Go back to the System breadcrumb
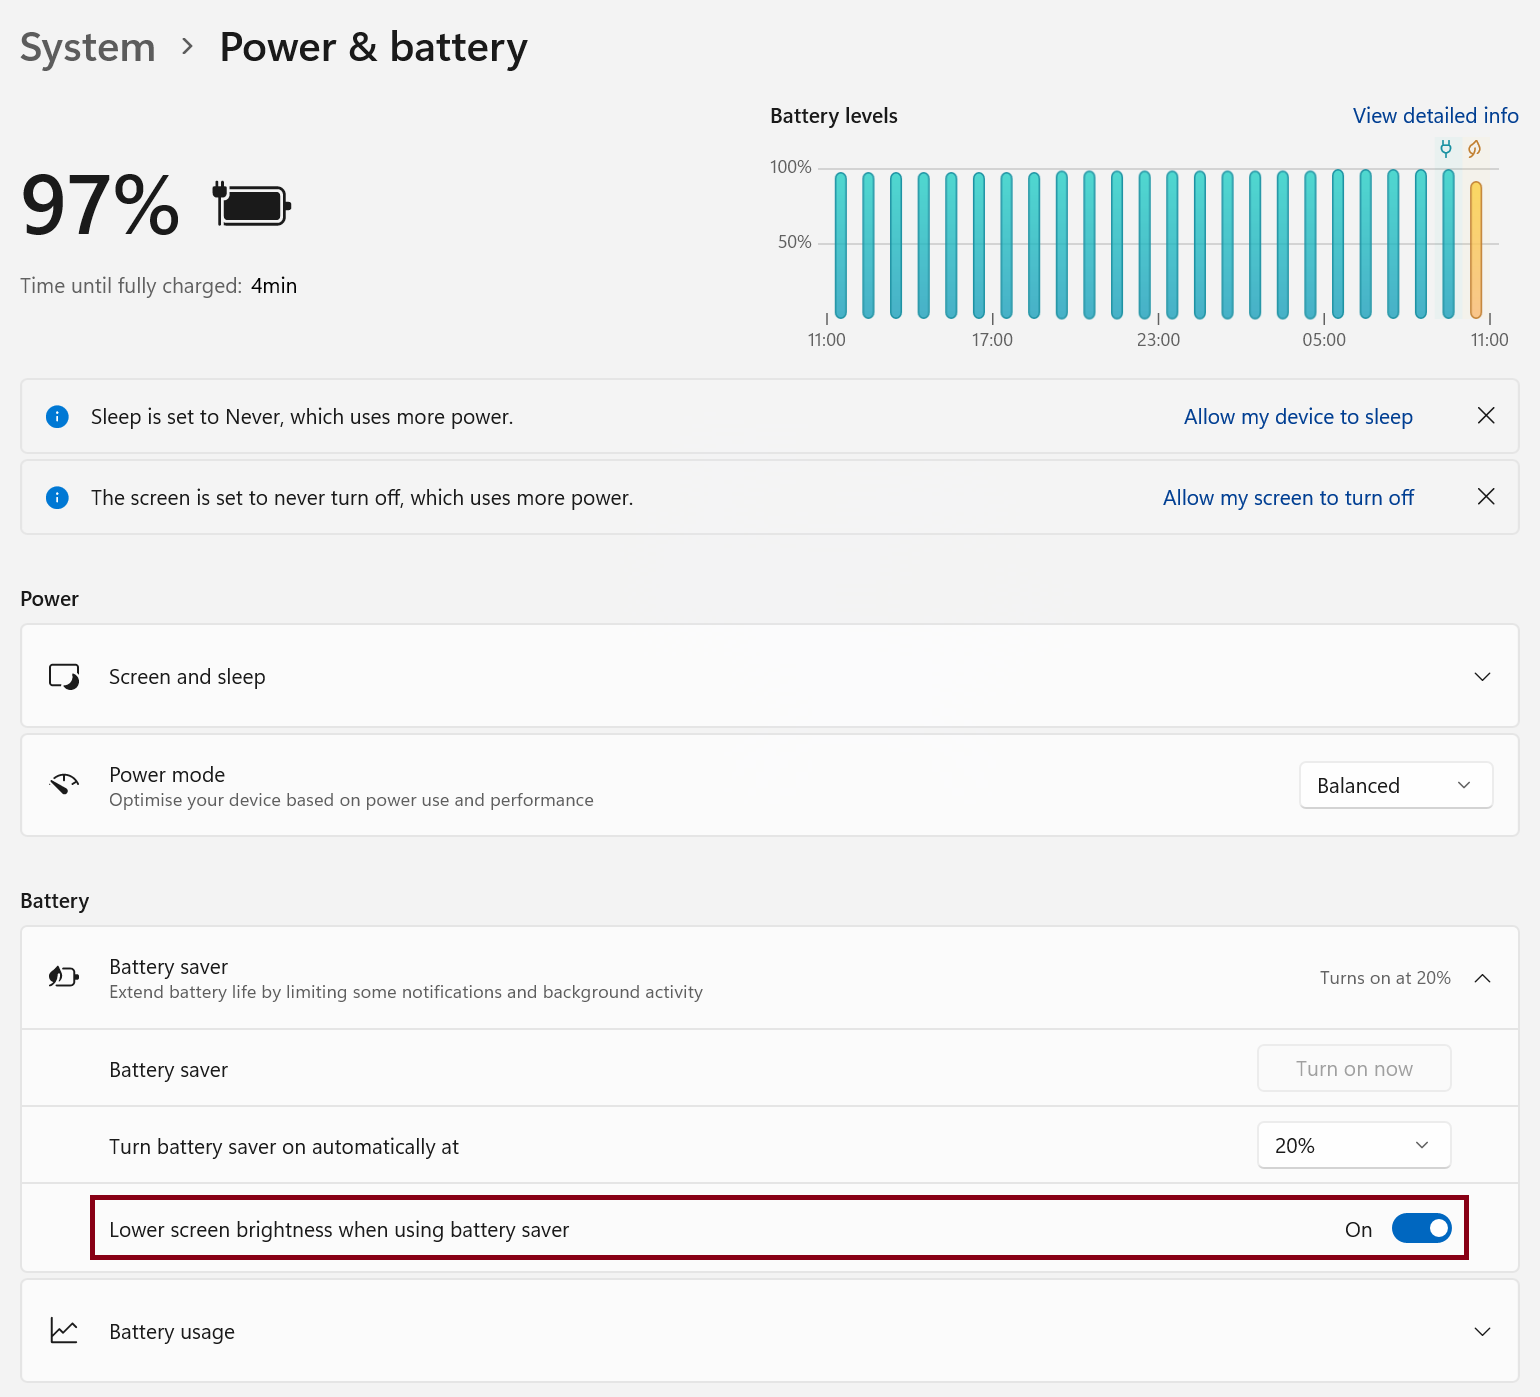The width and height of the screenshot is (1540, 1397). tap(88, 47)
